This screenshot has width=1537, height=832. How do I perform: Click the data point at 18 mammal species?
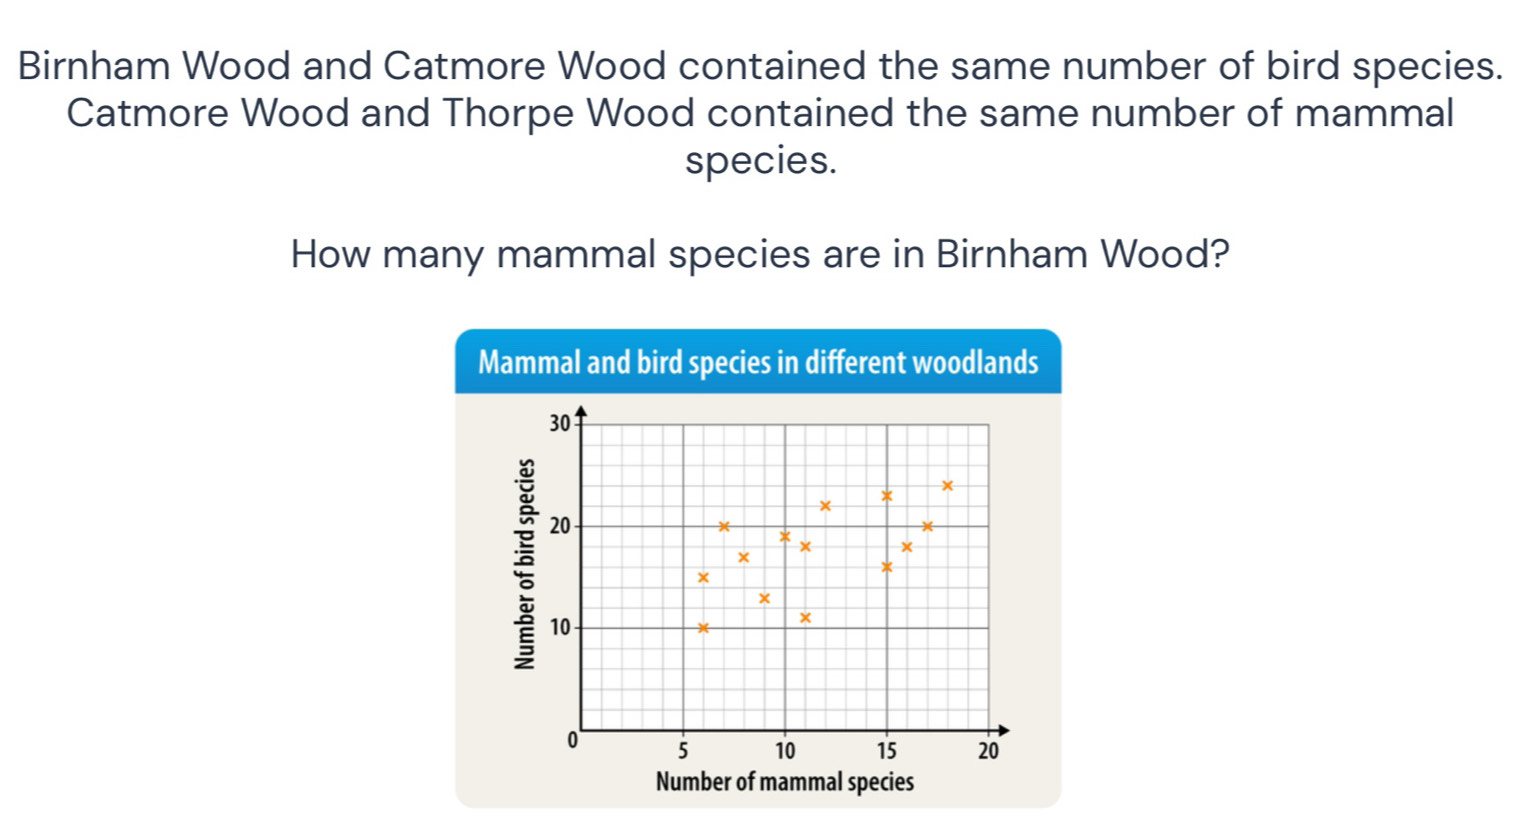click(x=948, y=486)
